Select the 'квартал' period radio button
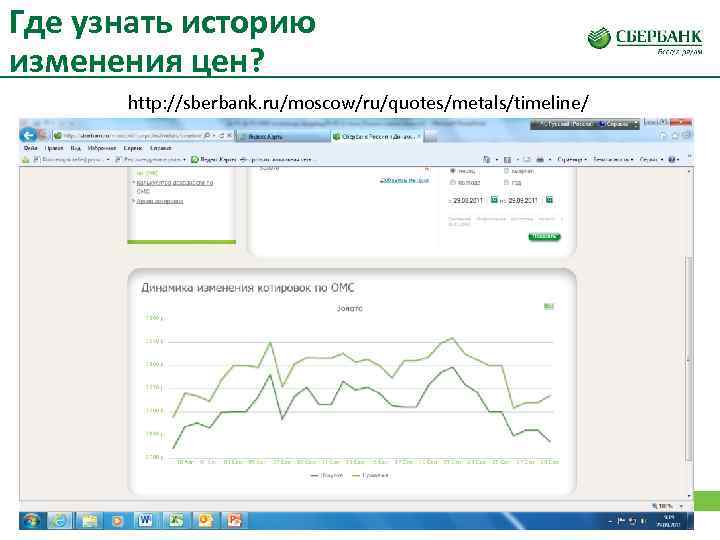 507,171
